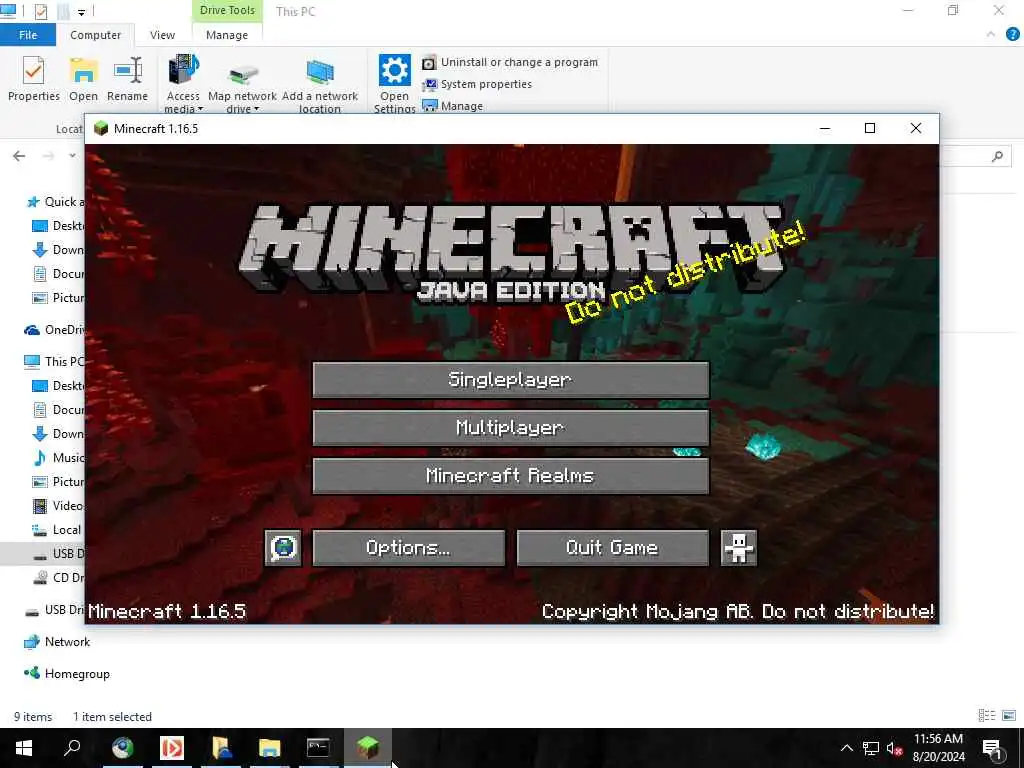Viewport: 1024px width, 768px height.
Task: Open Minecraft Options
Action: pos(409,547)
